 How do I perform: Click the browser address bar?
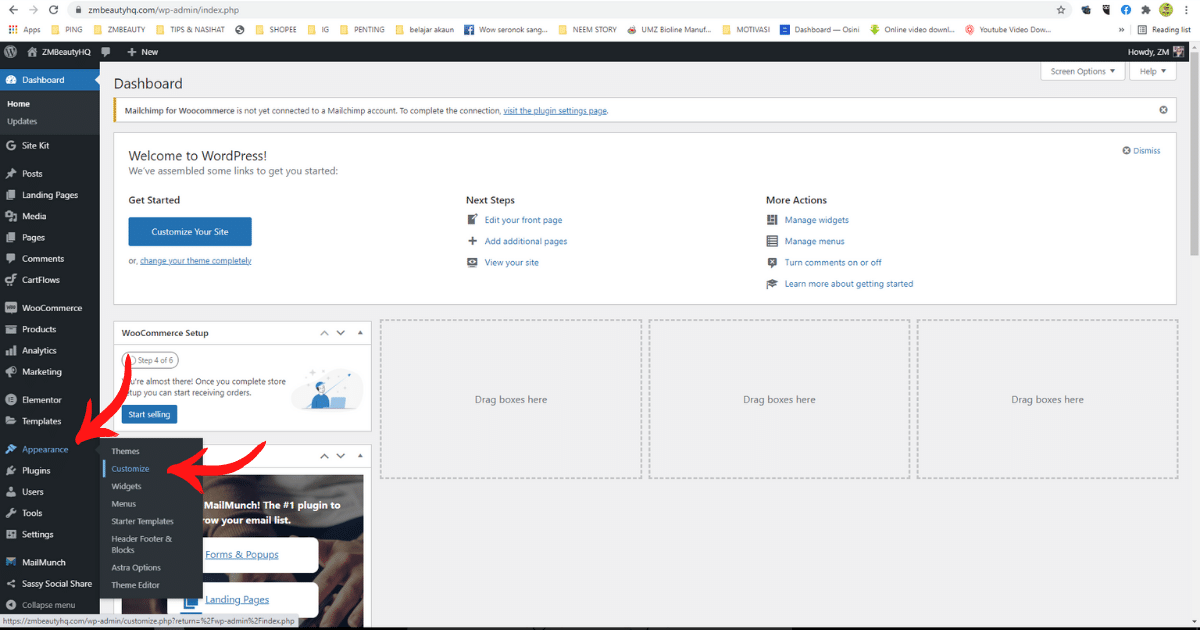tap(560, 9)
